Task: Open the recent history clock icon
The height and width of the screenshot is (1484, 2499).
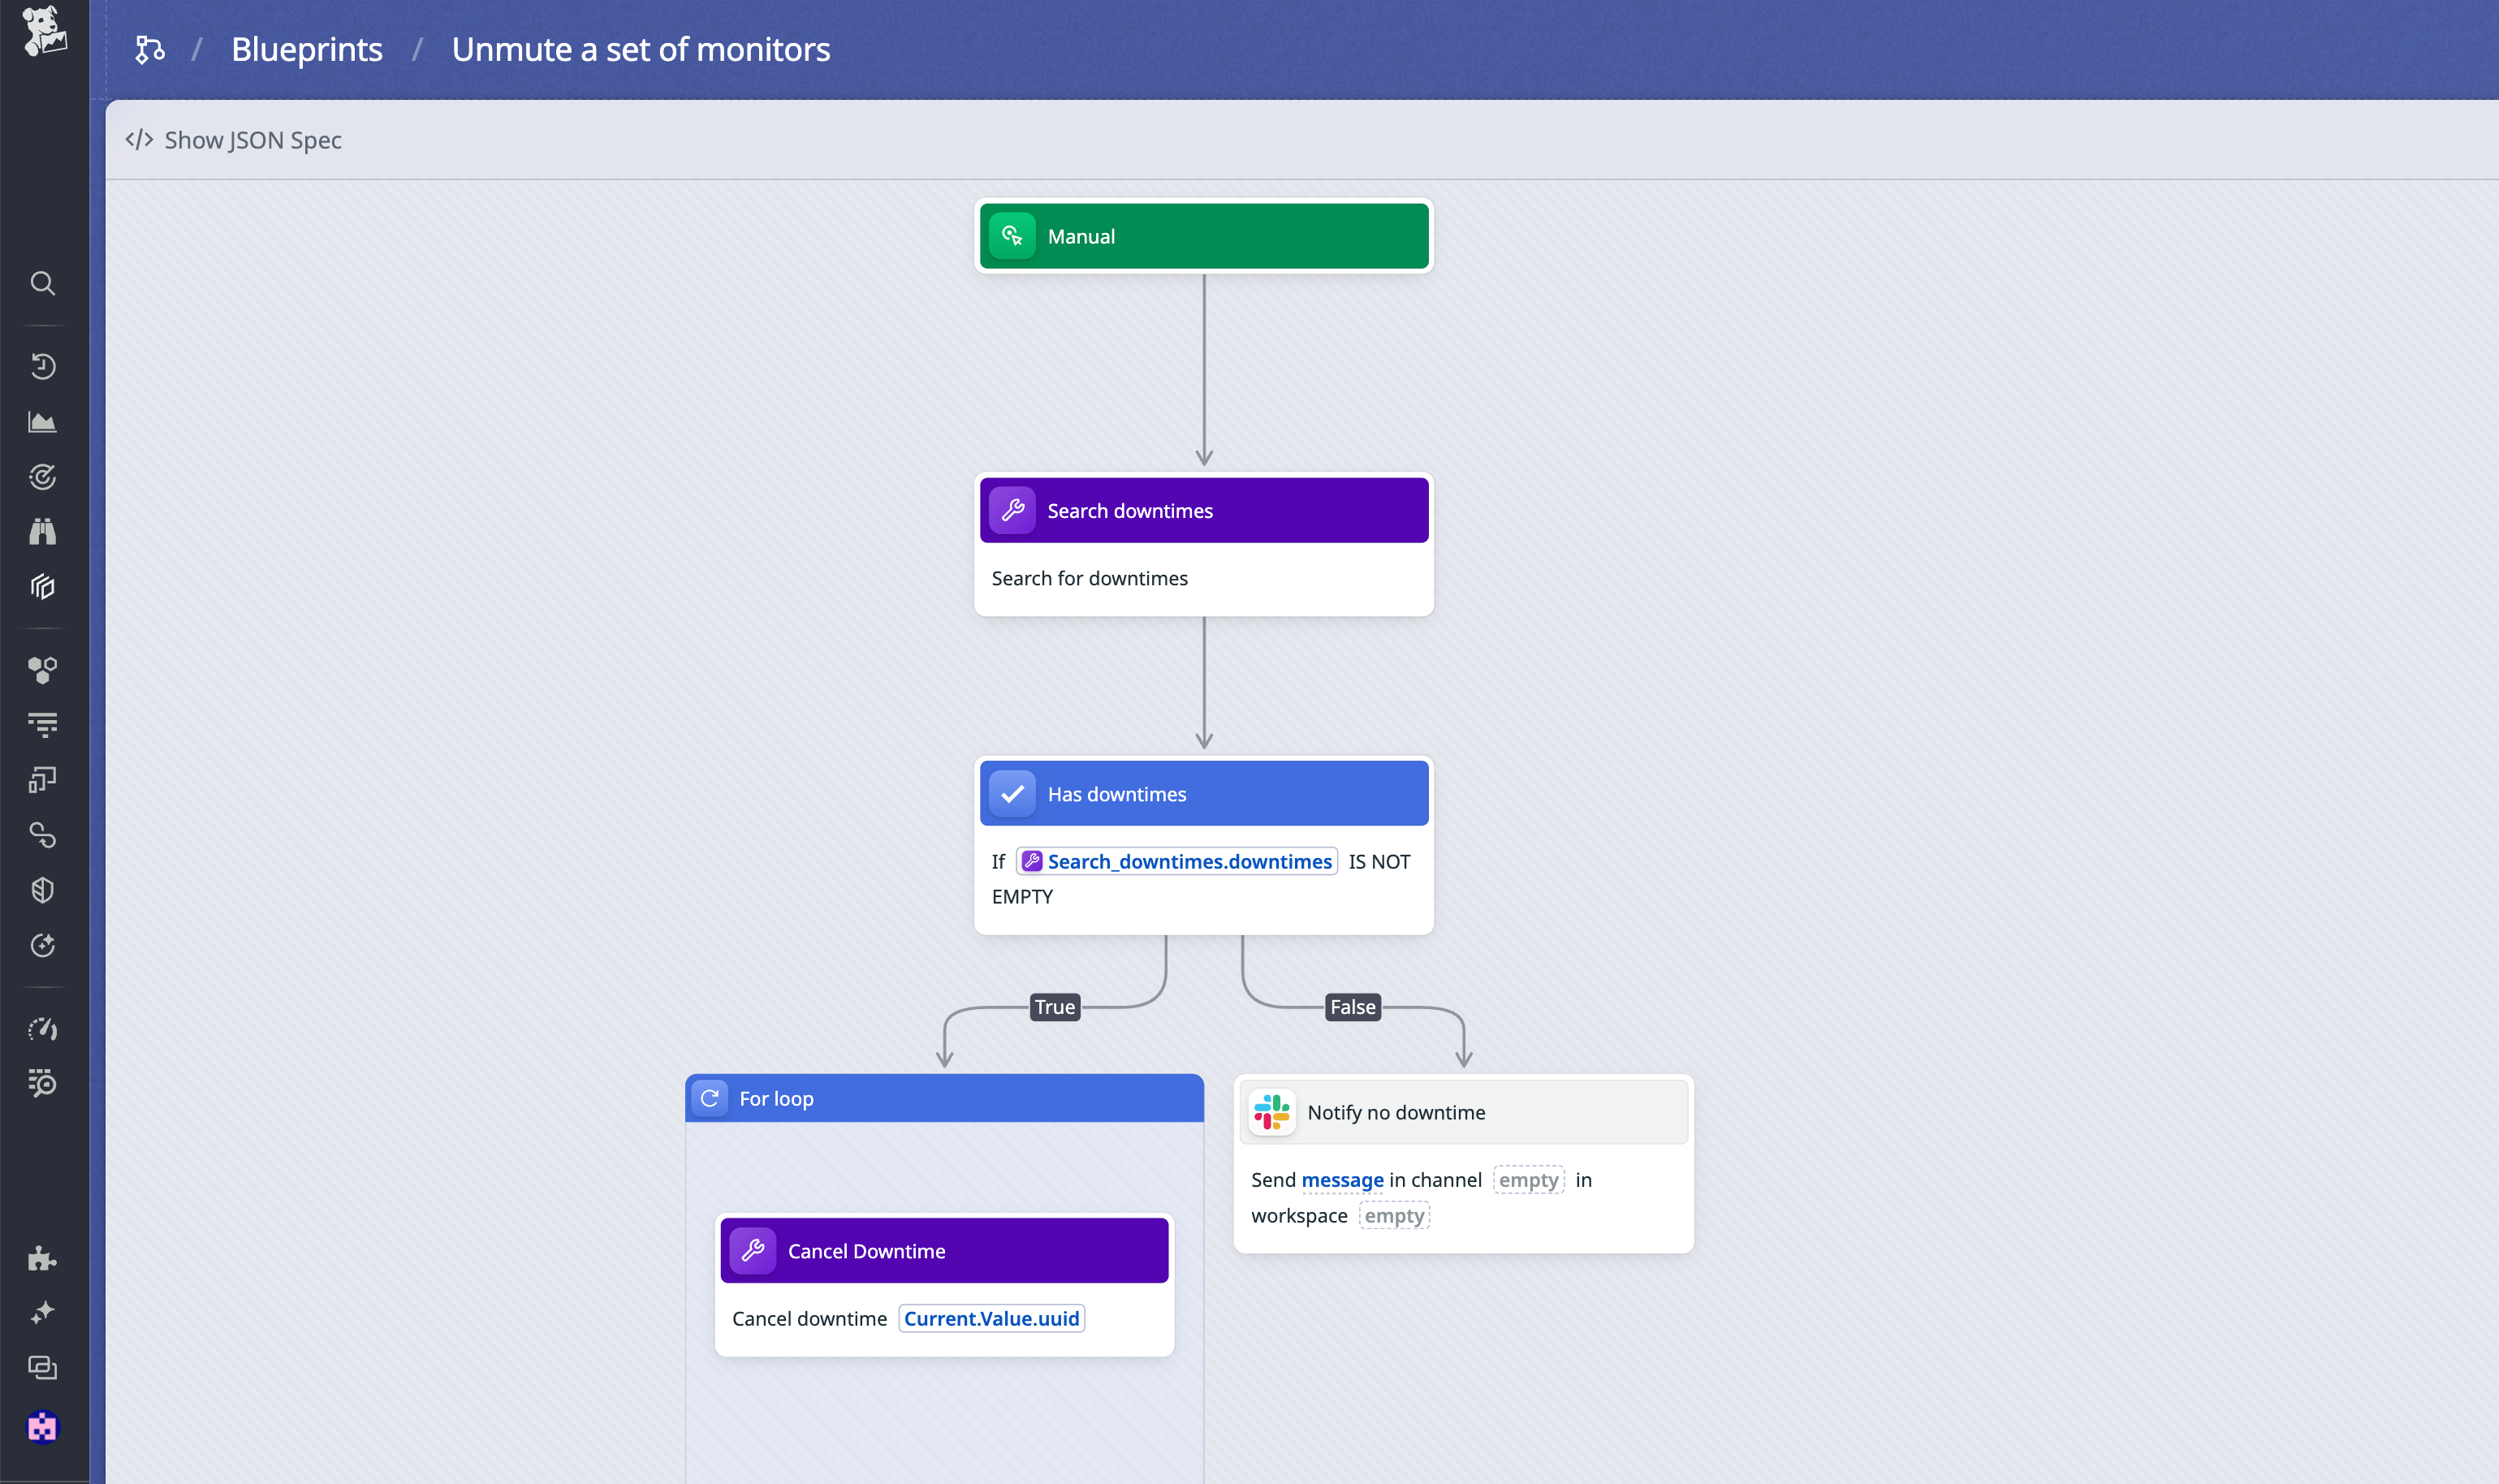Action: (42, 366)
